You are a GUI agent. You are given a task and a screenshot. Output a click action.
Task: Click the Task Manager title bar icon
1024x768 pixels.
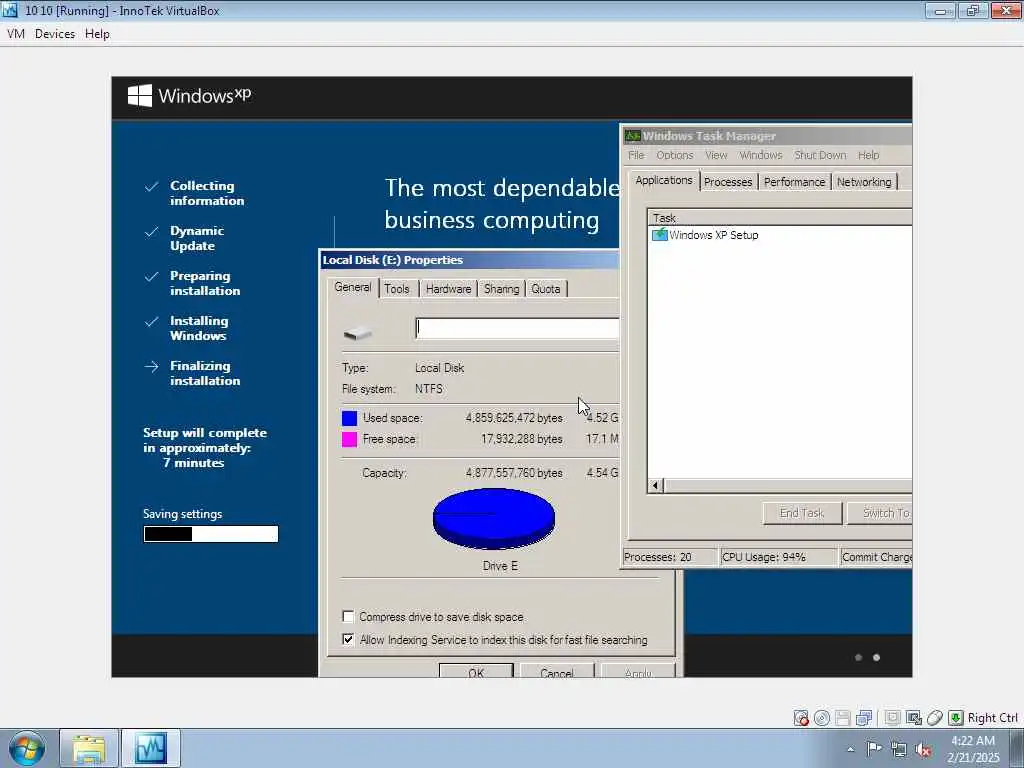[632, 136]
